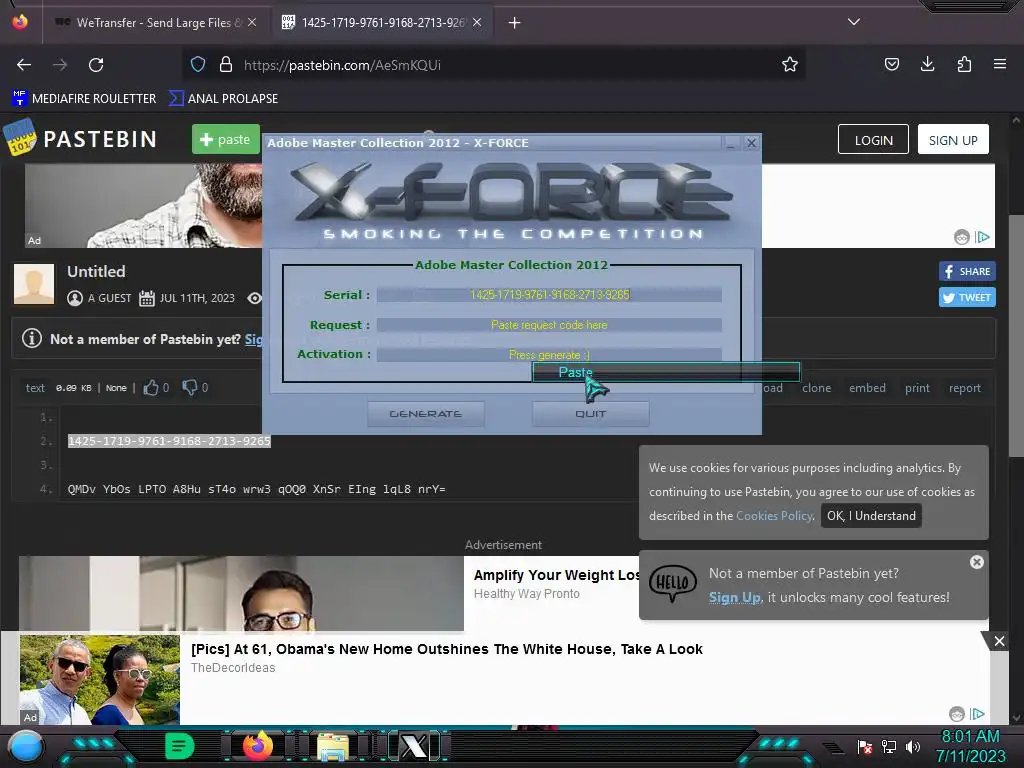Click the text syntax label
The image size is (1024, 768).
coord(35,388)
